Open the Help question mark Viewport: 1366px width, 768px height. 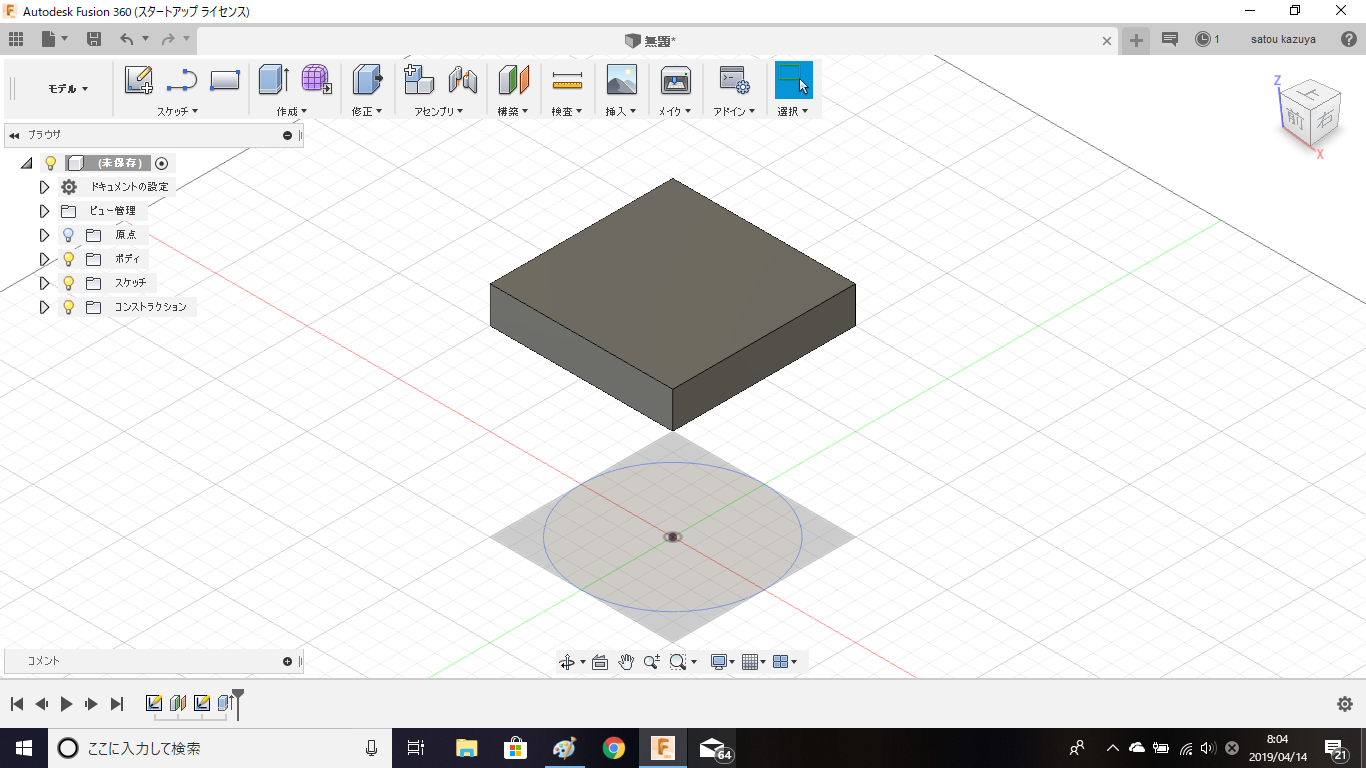(1348, 39)
